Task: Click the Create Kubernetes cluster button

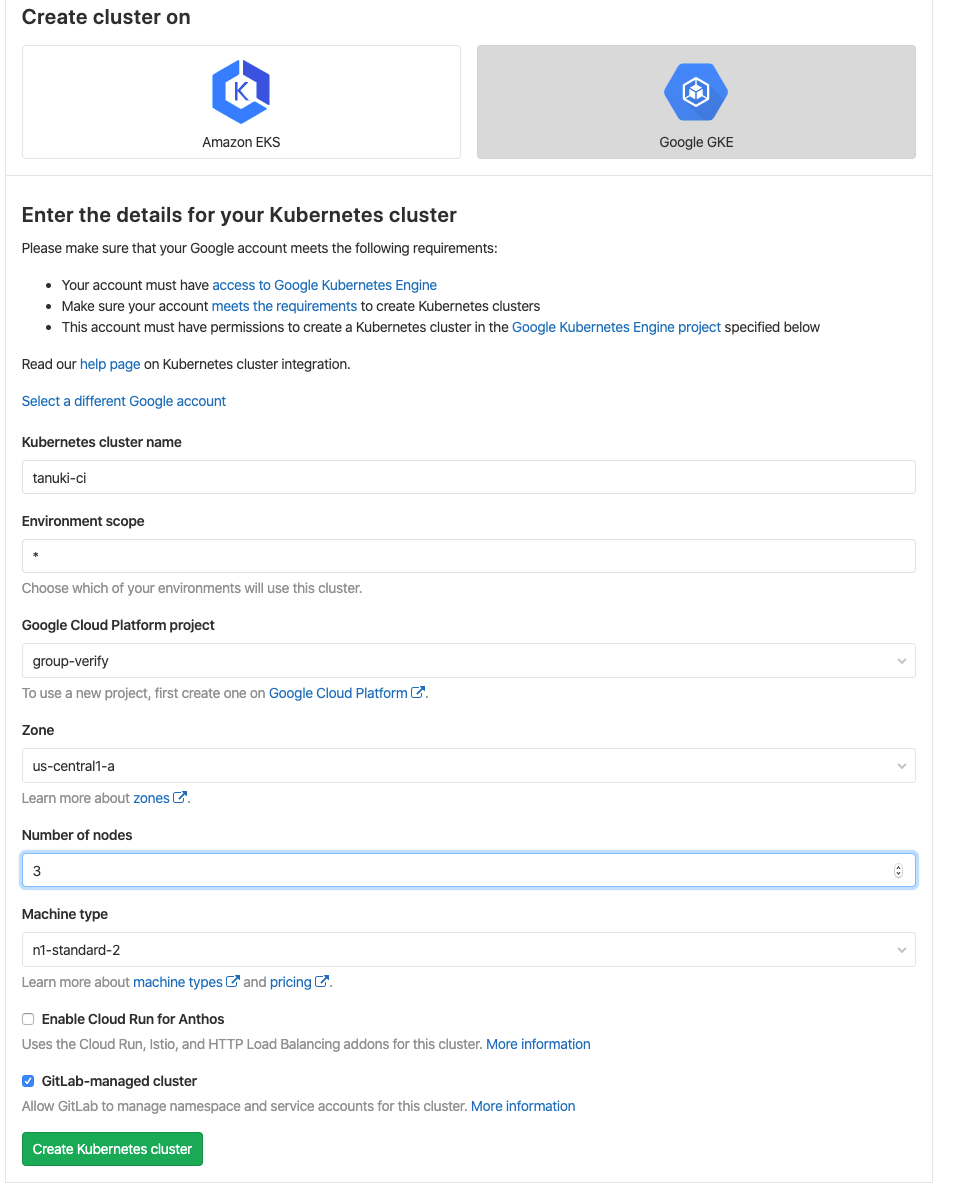Action: tap(112, 1149)
